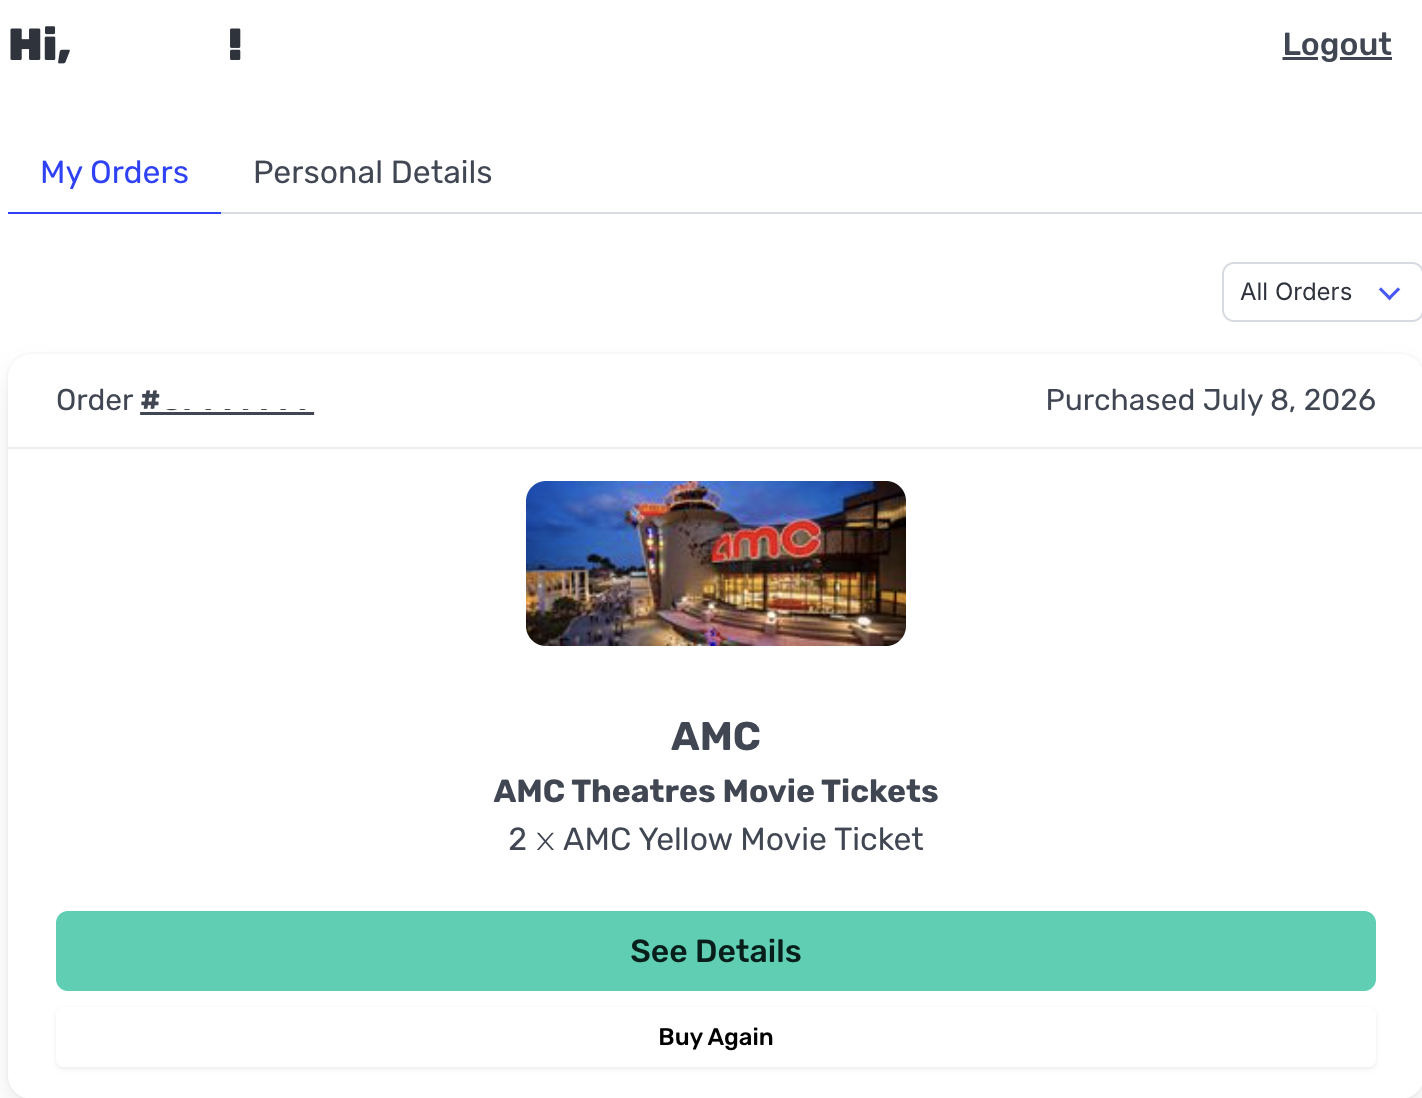The height and width of the screenshot is (1098, 1422).
Task: Click the hash symbol before order number
Action: (150, 400)
